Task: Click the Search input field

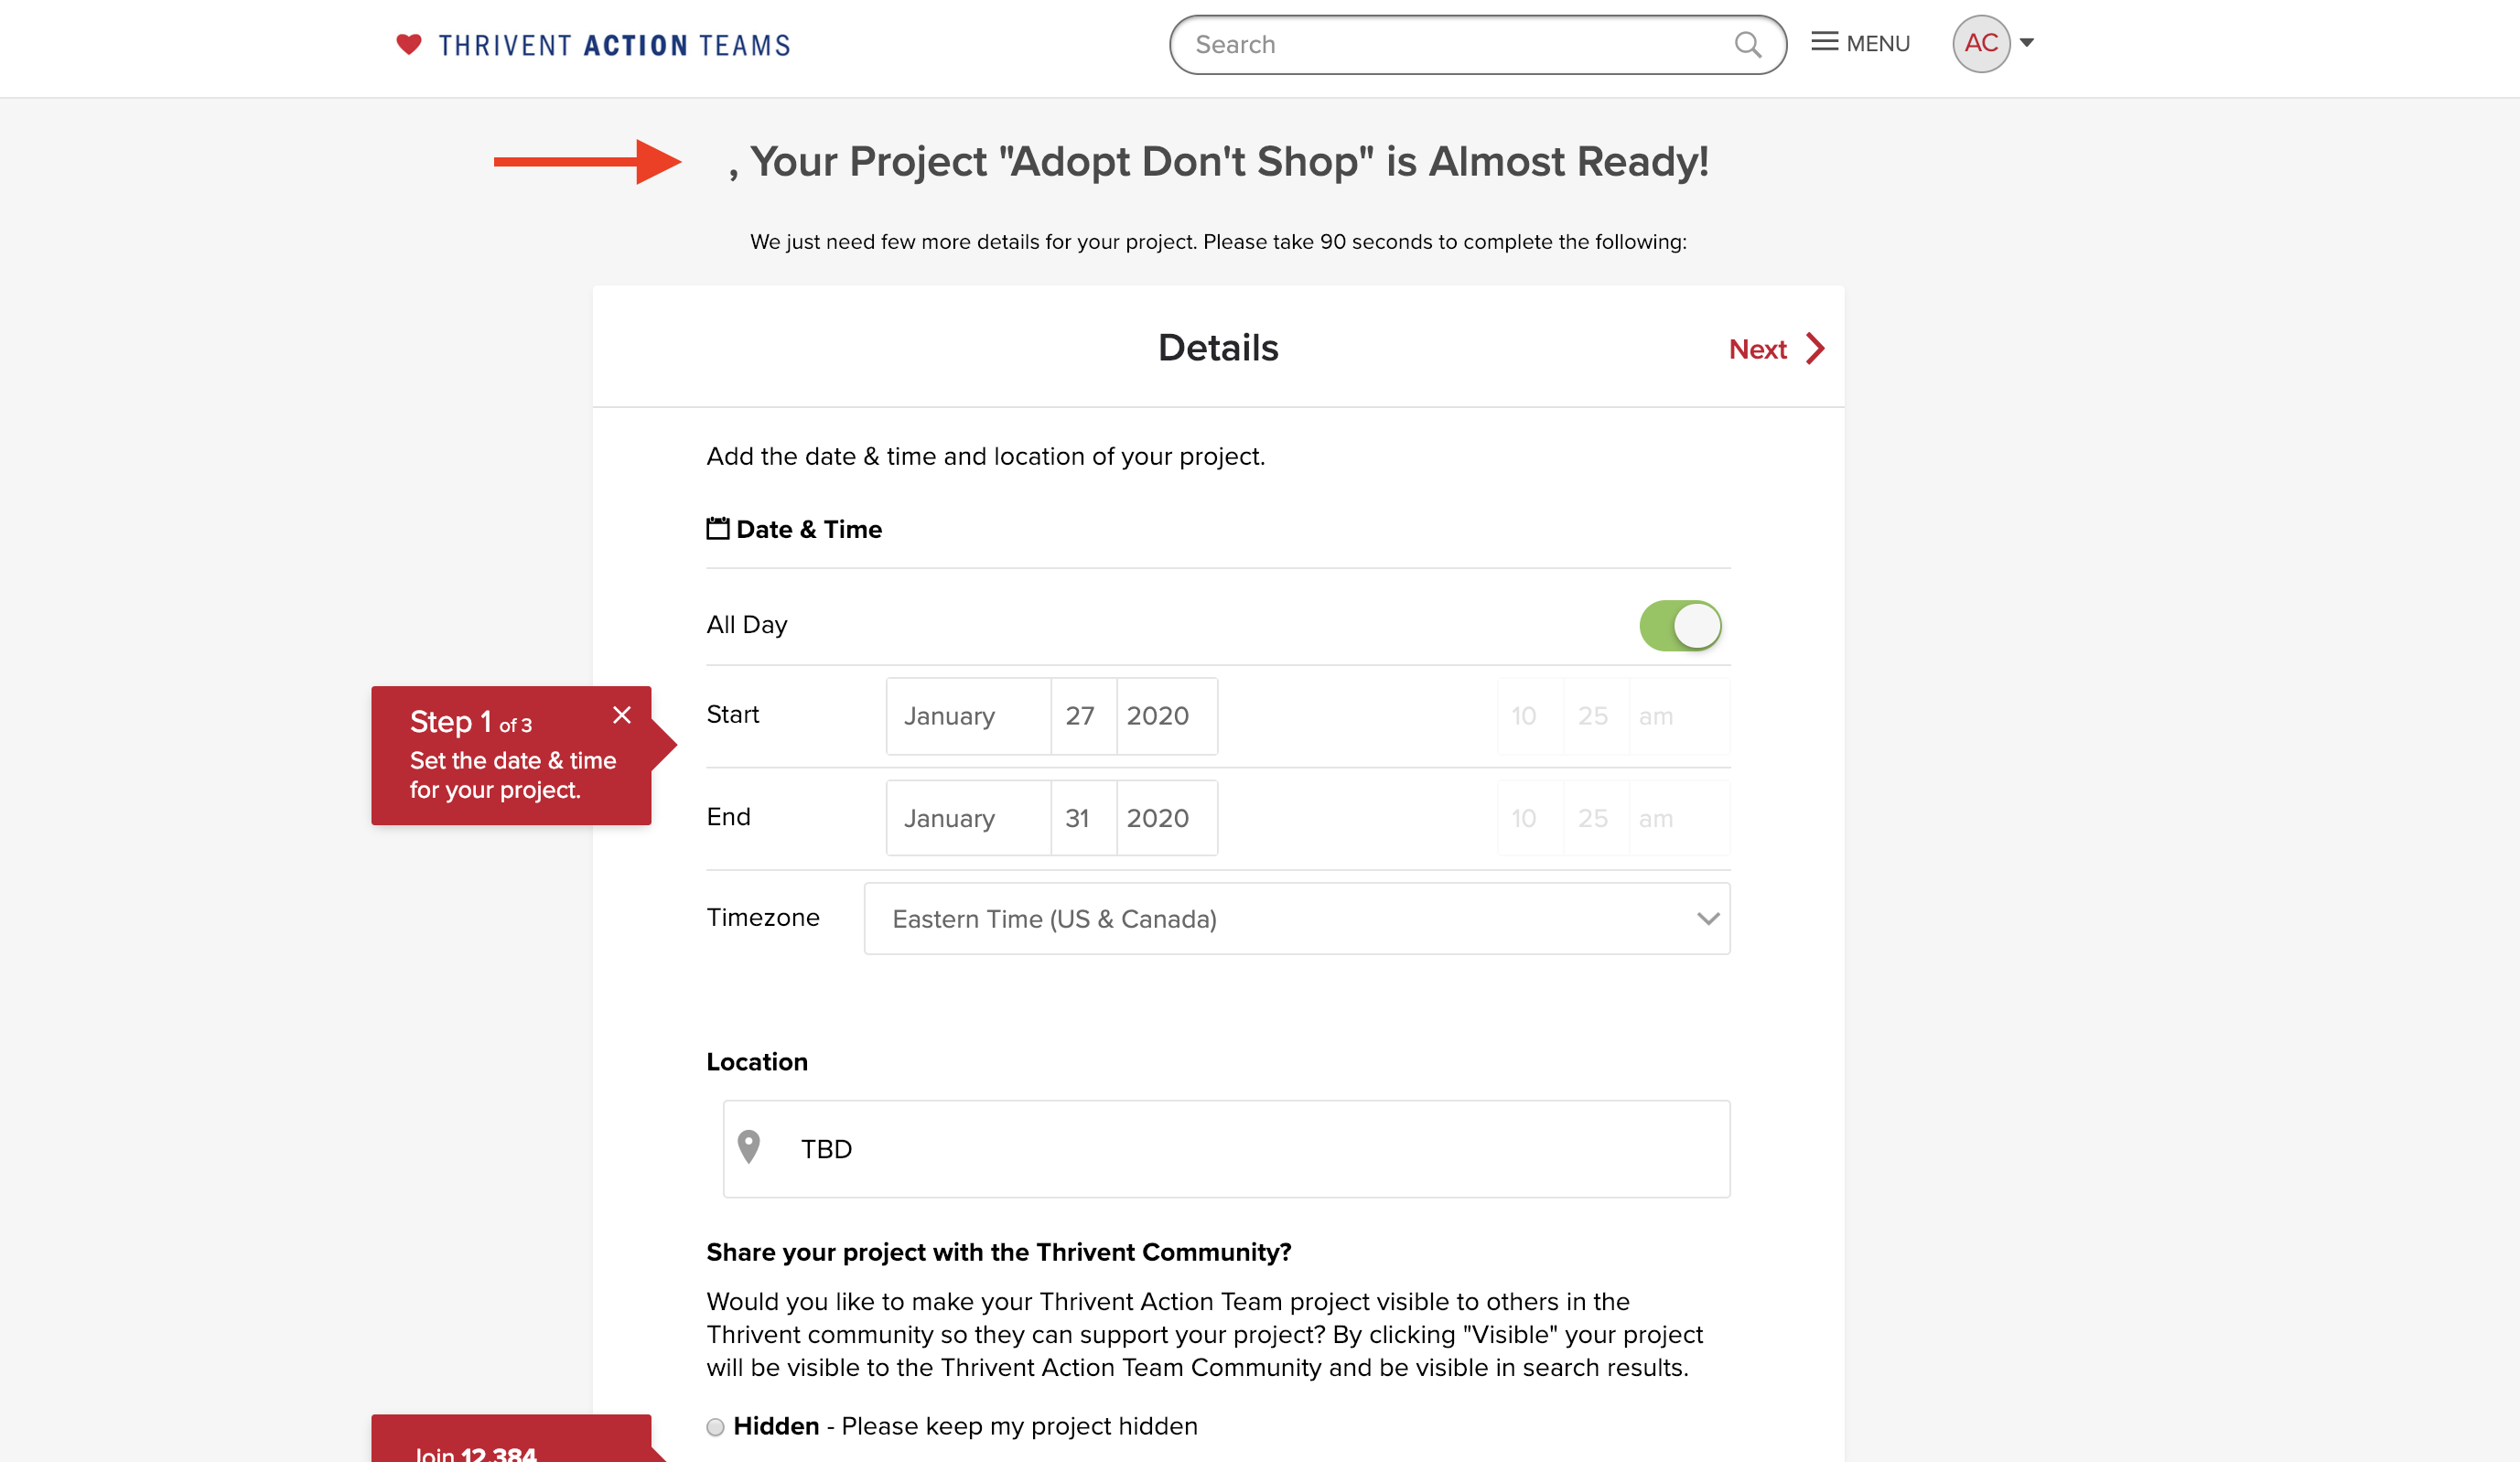Action: click(1477, 45)
